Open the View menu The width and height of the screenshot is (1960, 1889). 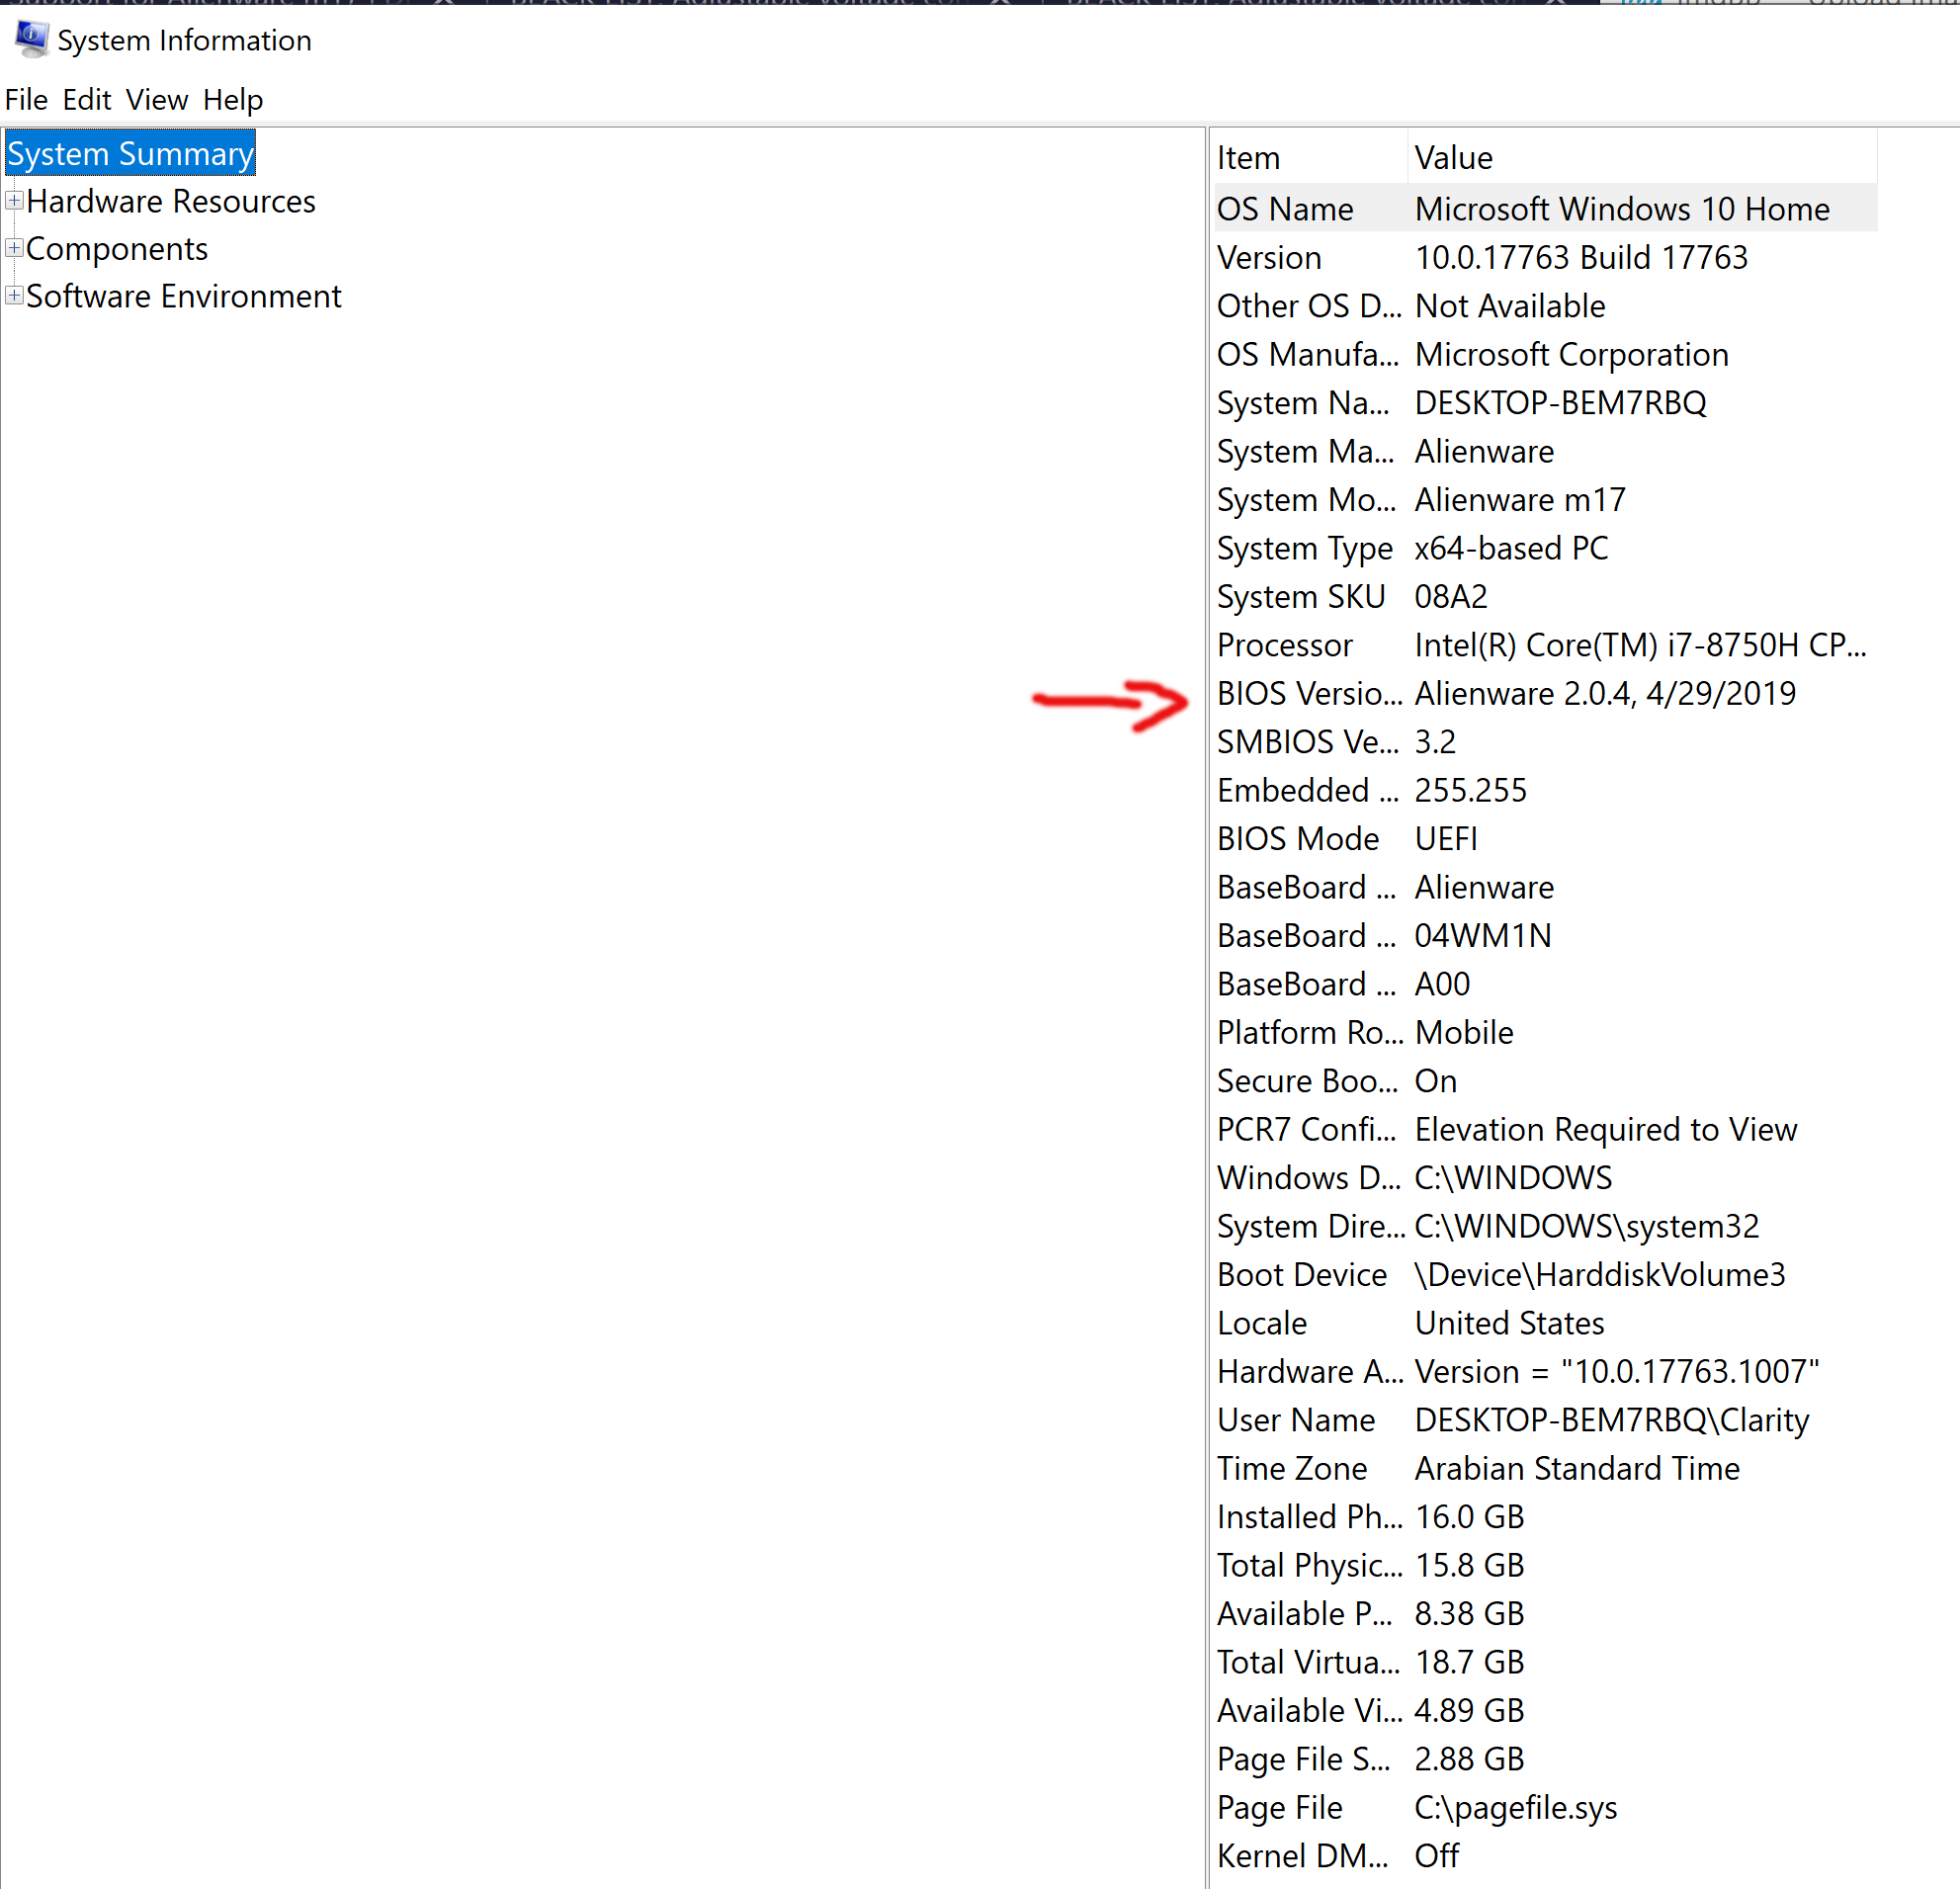(x=156, y=100)
